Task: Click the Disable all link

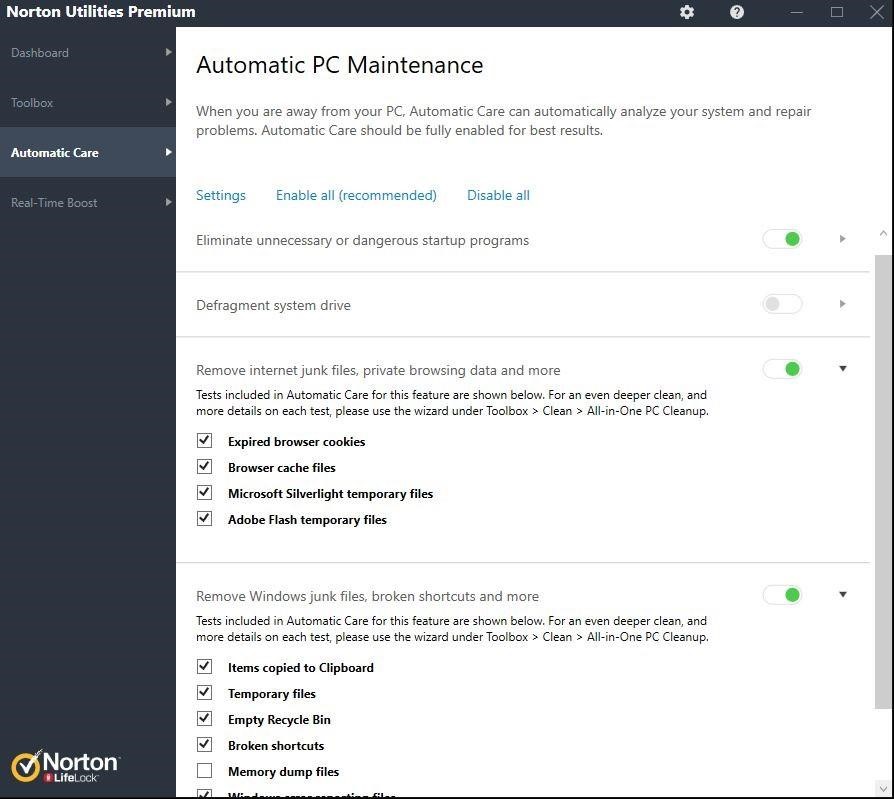Action: tap(498, 195)
